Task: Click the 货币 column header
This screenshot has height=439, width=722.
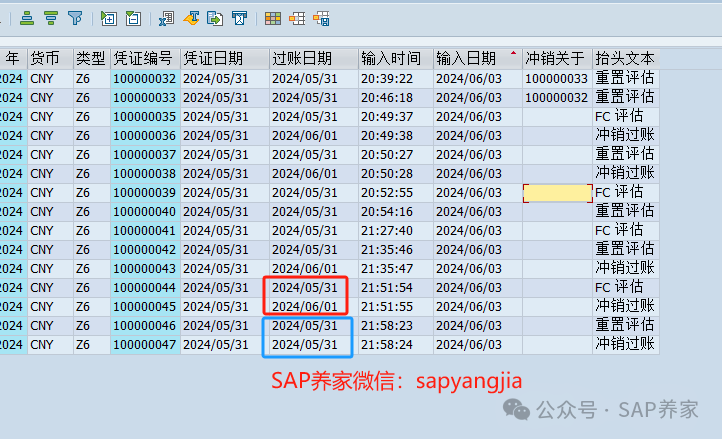Action: pos(50,59)
